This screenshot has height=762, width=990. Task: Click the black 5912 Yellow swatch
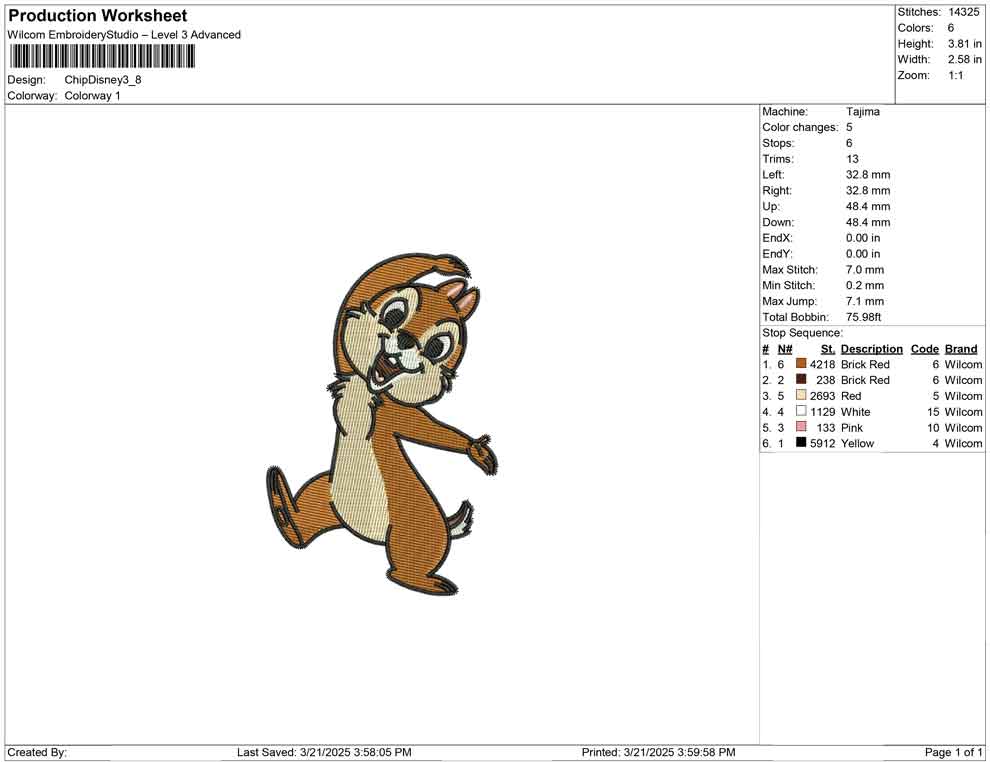pyautogui.click(x=801, y=443)
